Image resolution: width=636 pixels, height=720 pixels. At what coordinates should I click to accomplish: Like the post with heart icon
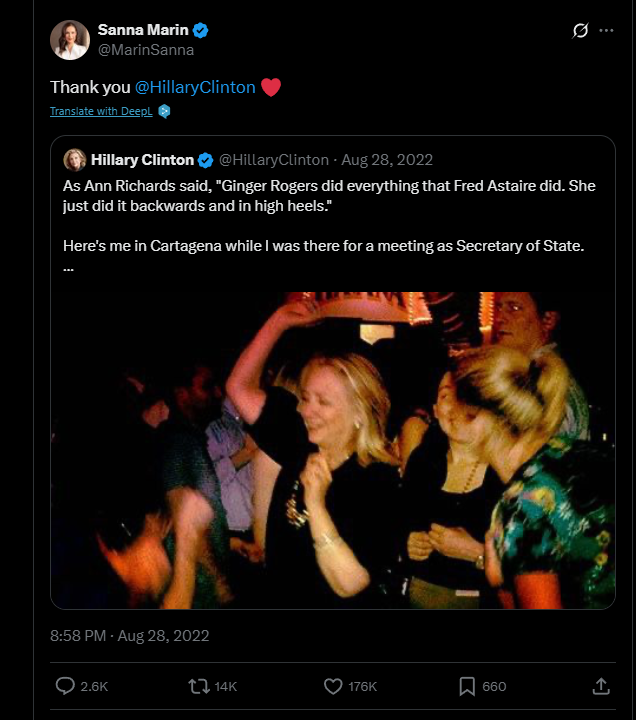click(x=334, y=686)
